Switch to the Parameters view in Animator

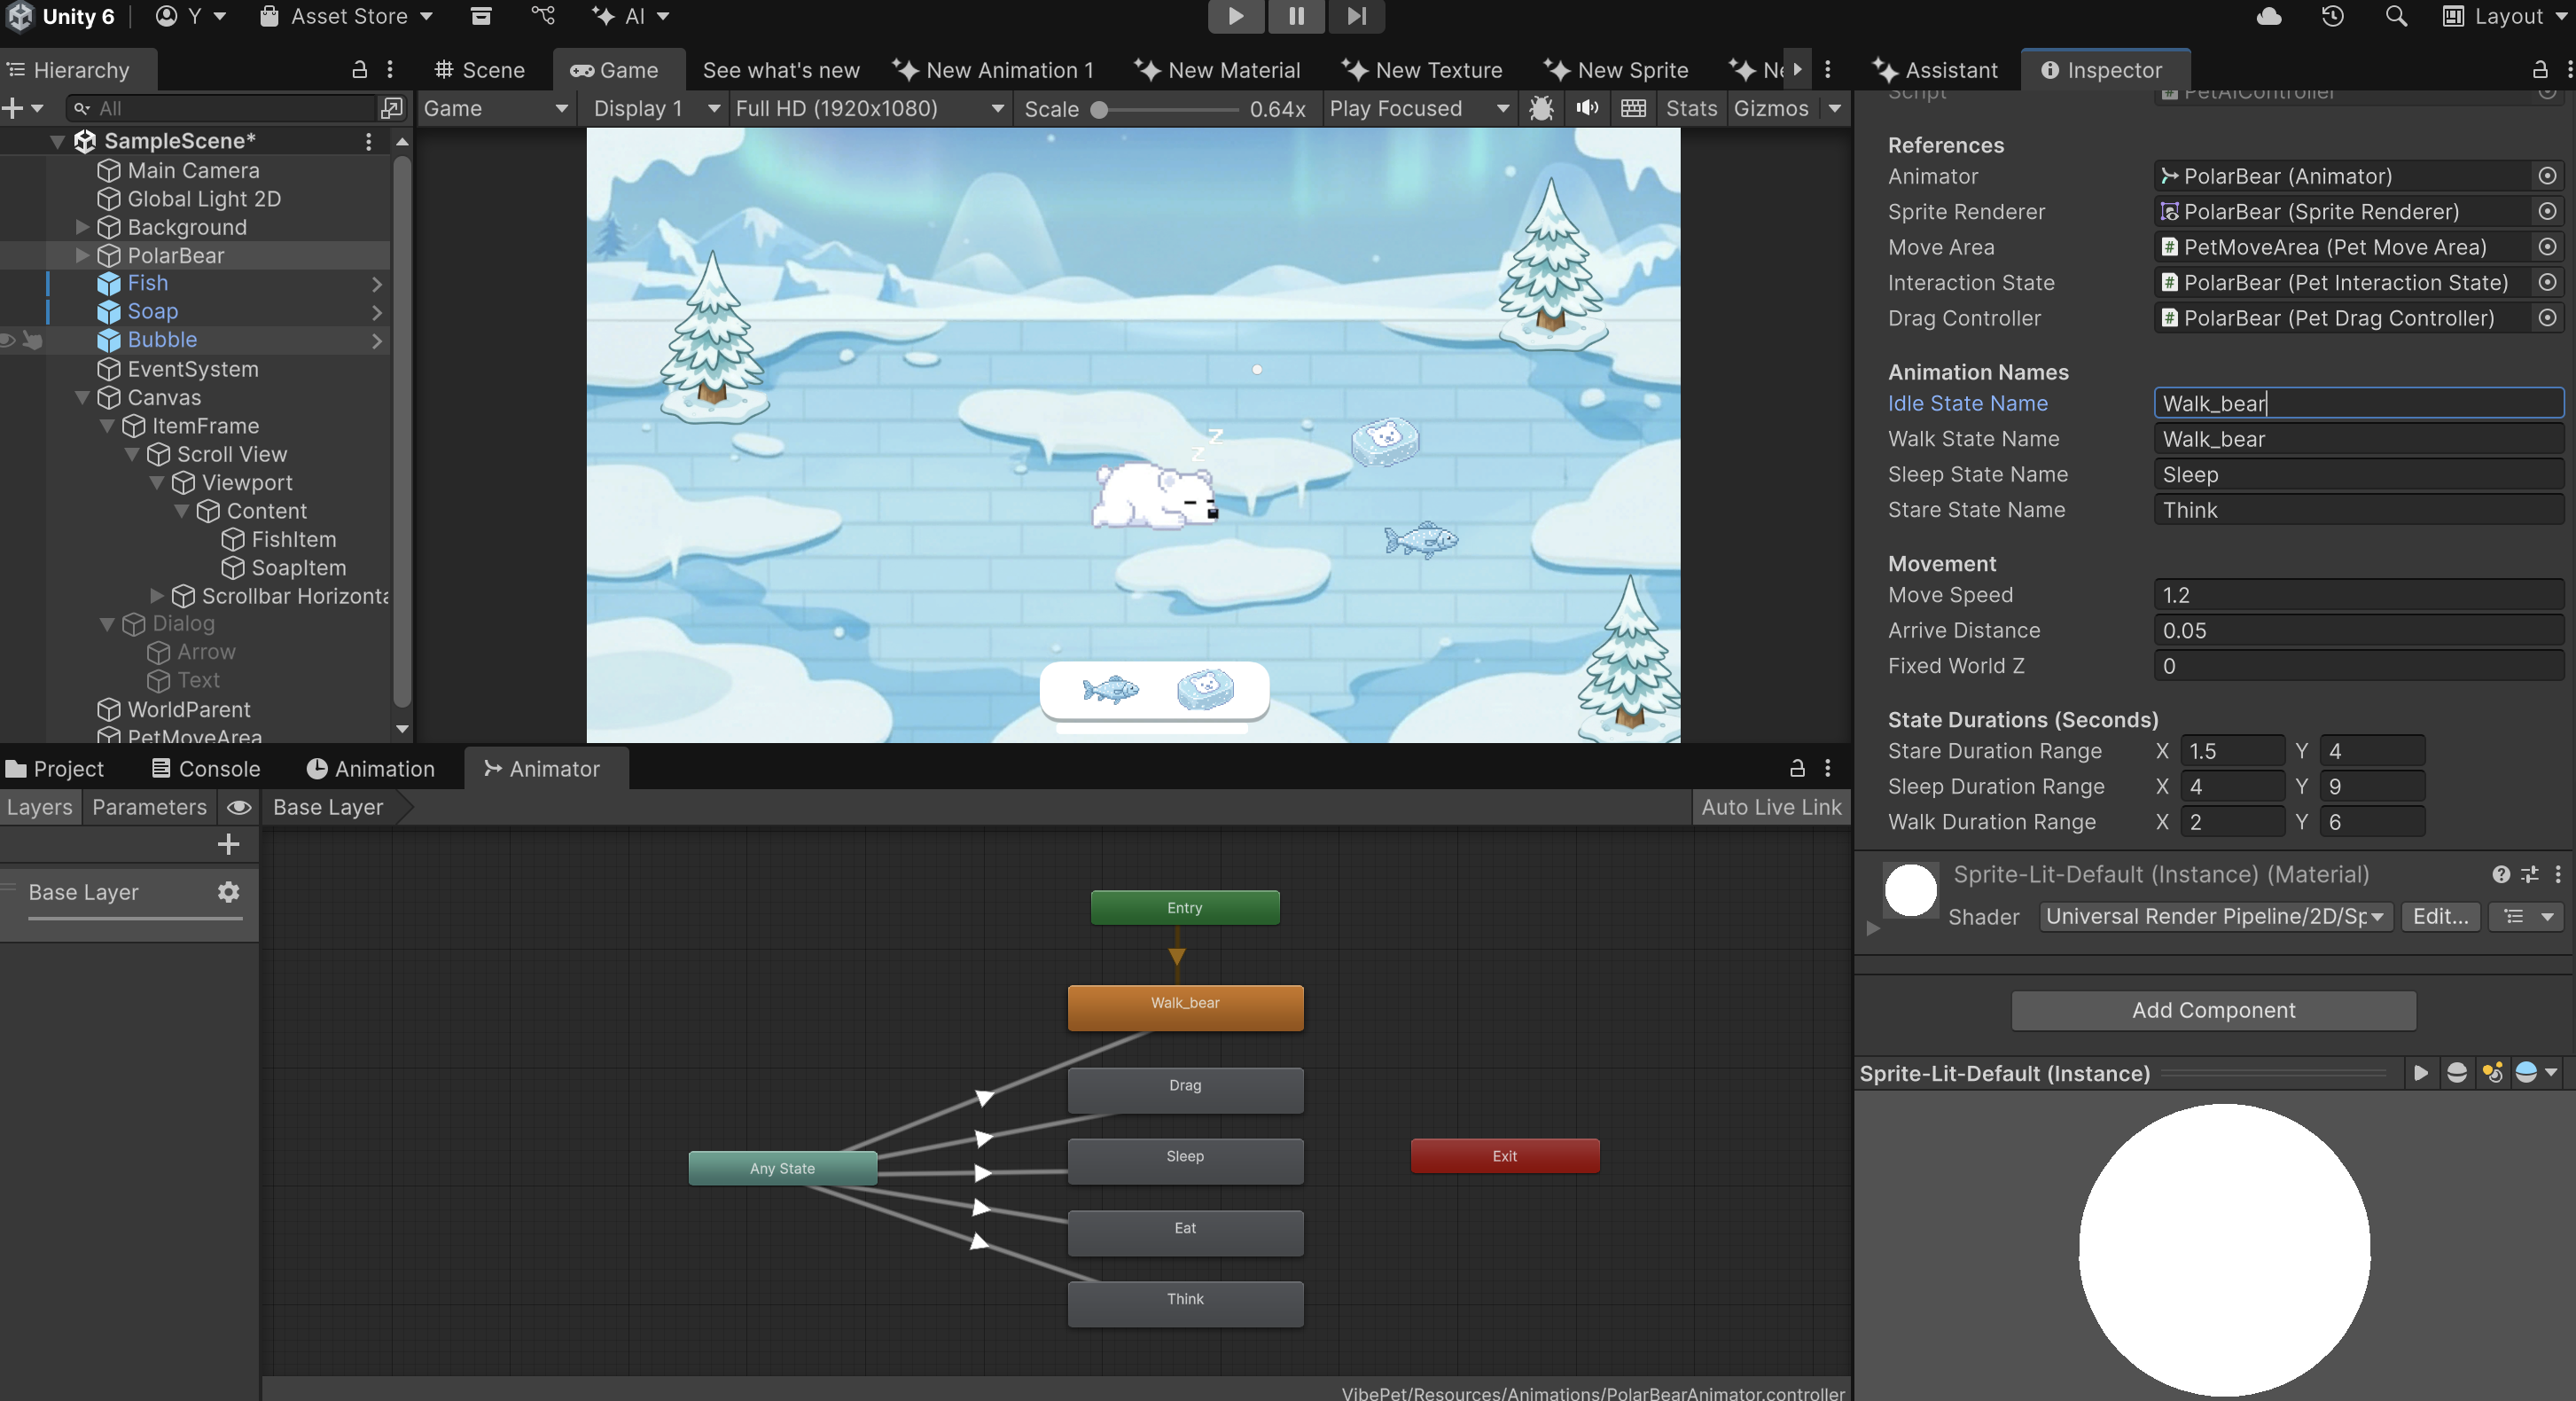(149, 807)
